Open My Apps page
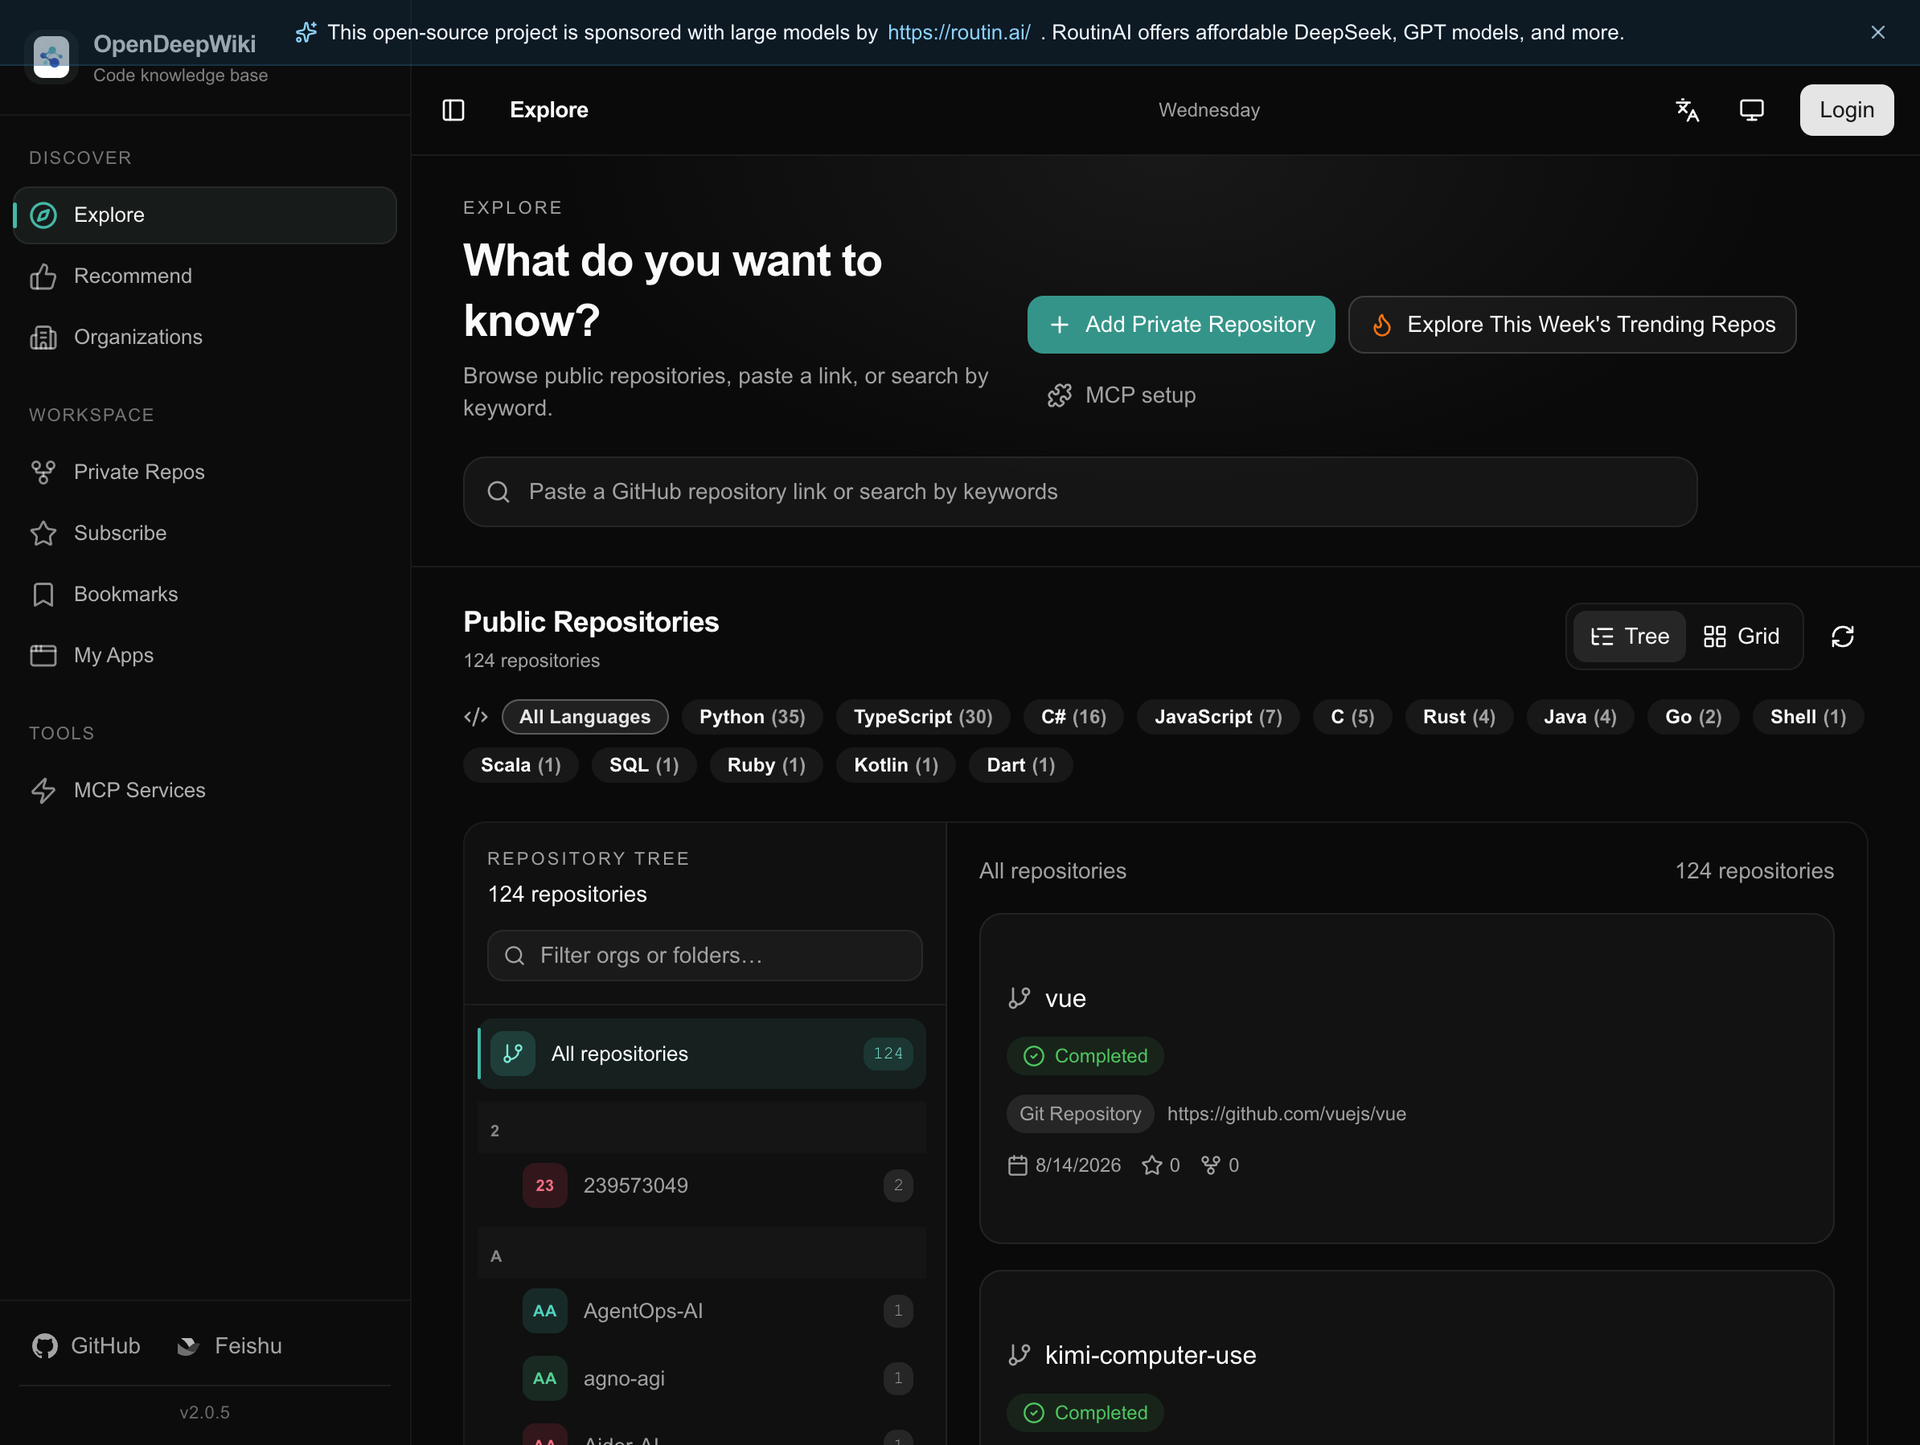Screen dimensions: 1920x1445 click(205, 655)
